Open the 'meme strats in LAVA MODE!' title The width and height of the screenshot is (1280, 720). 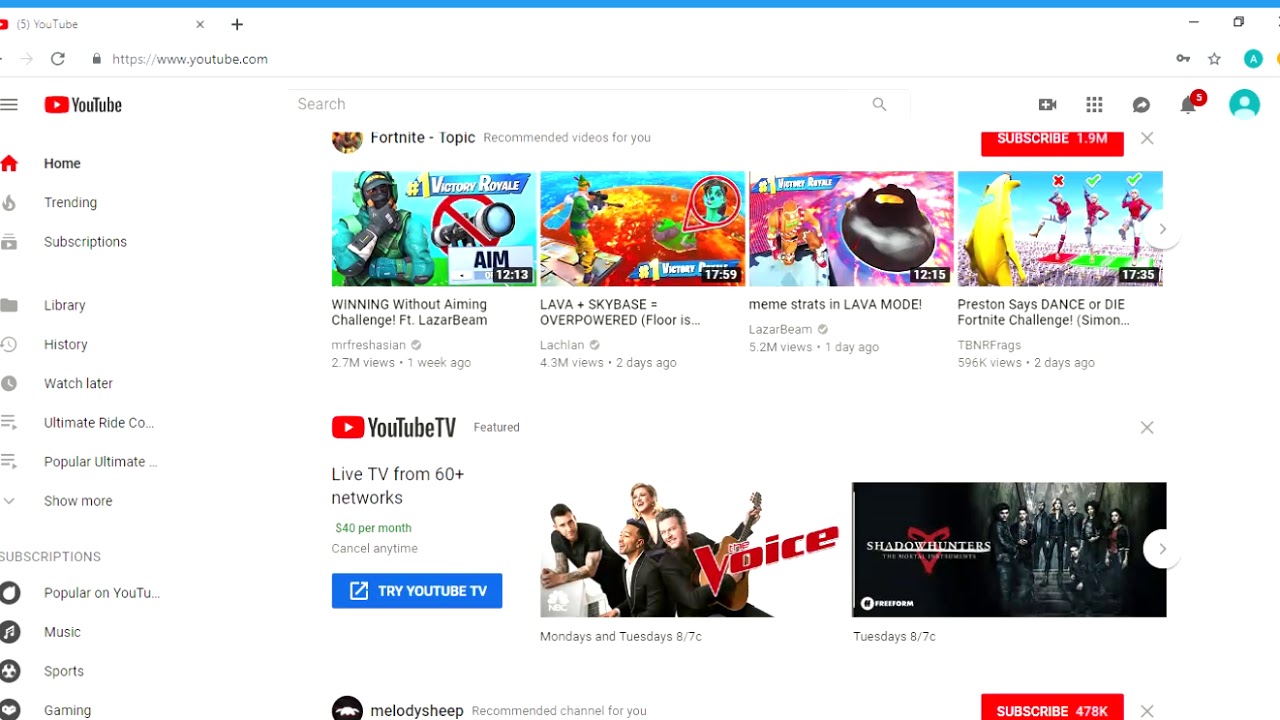point(835,304)
